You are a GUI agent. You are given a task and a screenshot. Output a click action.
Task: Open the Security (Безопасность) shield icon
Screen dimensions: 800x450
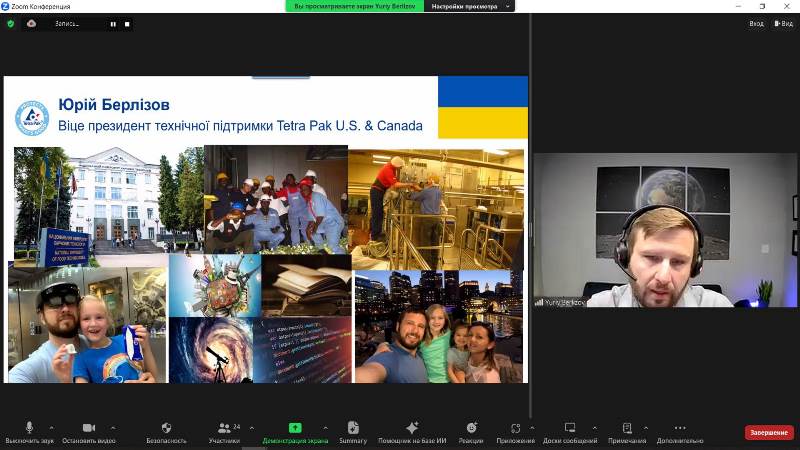(166, 428)
